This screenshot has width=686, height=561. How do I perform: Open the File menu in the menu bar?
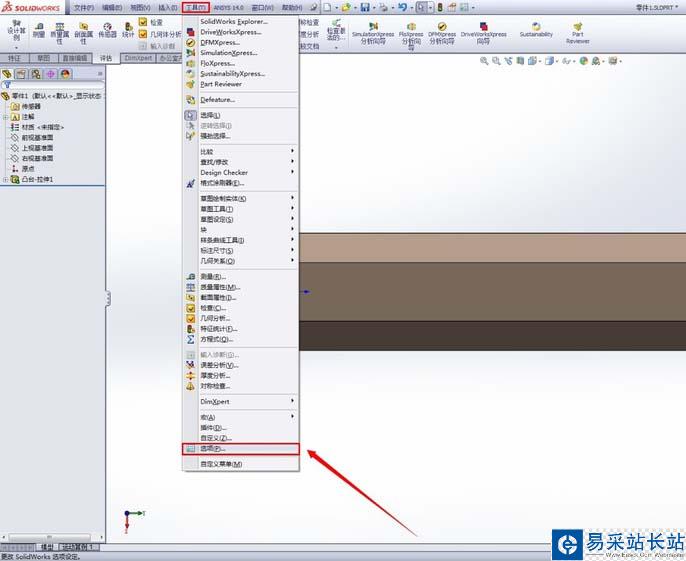click(x=84, y=7)
